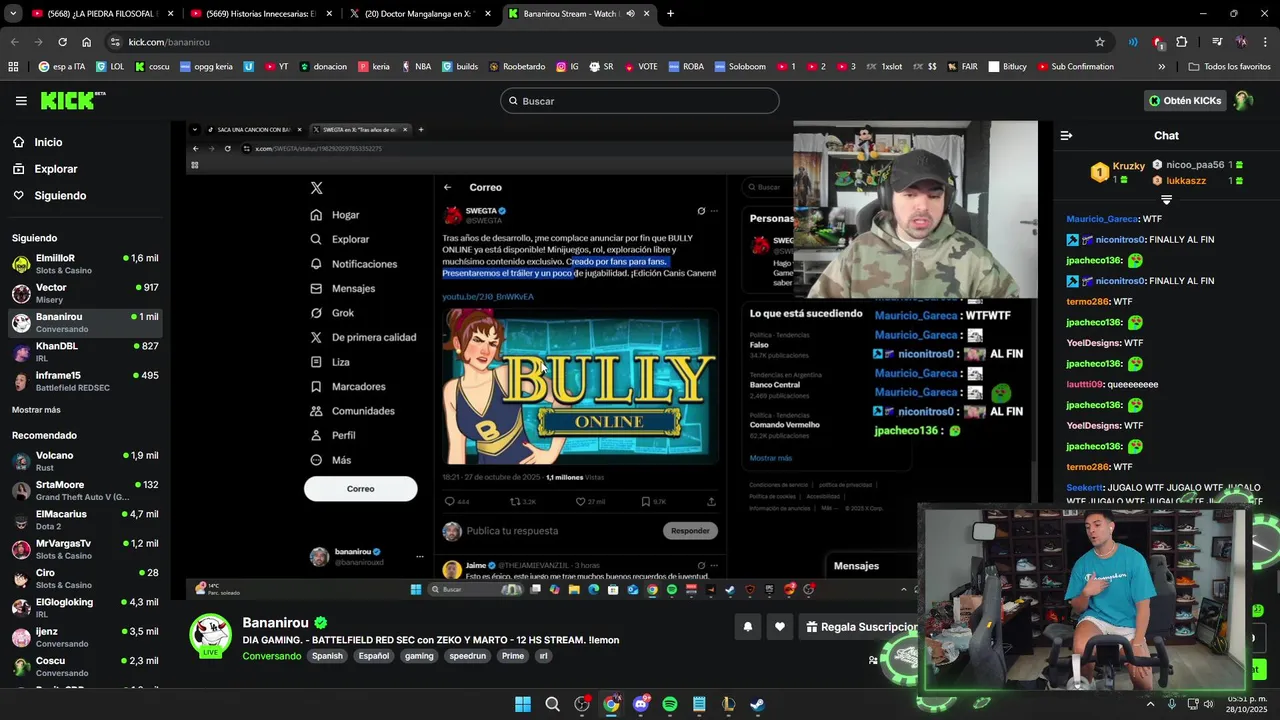The width and height of the screenshot is (1280, 720).
Task: Open Todos los favoritos folder
Action: coord(1229,67)
